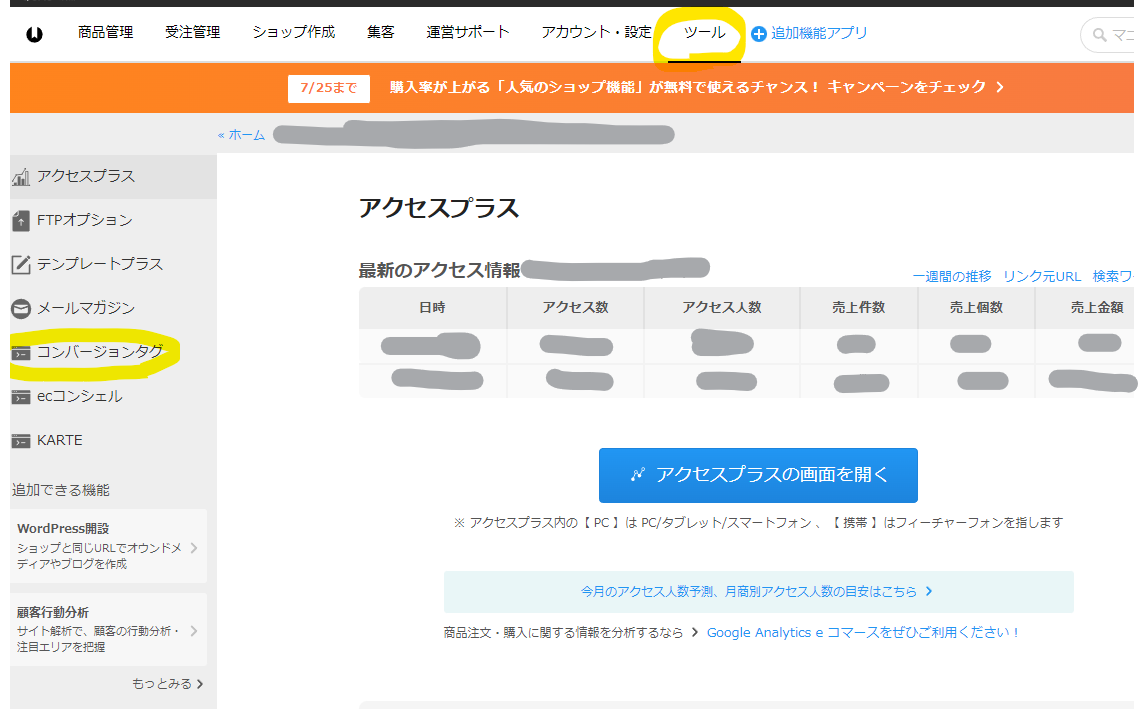Open the 集客 menu
The image size is (1139, 709).
[x=381, y=32]
